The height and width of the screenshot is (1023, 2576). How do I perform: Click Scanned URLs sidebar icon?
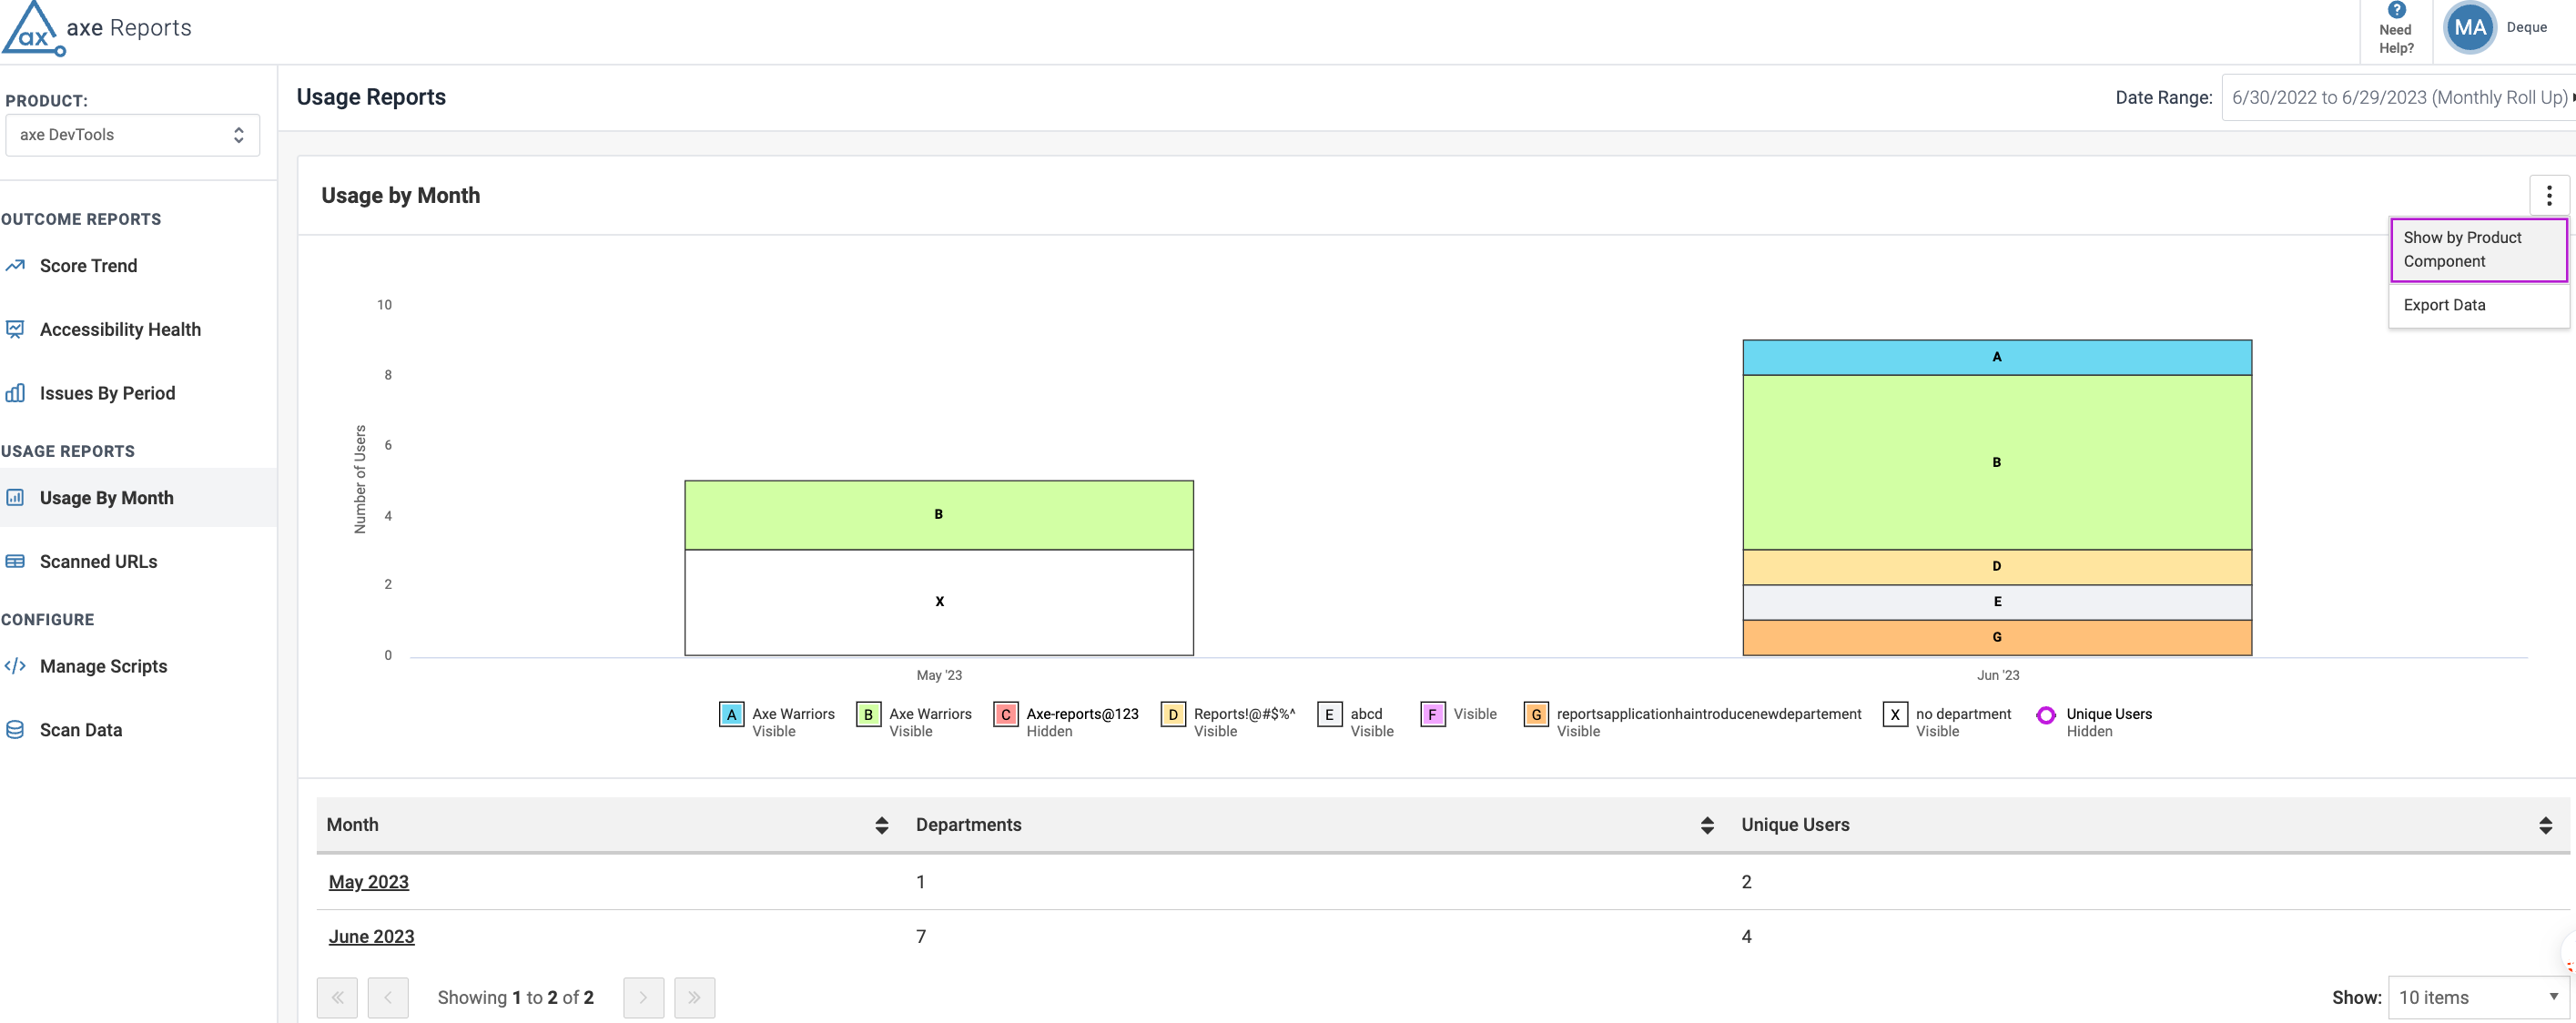click(x=15, y=562)
